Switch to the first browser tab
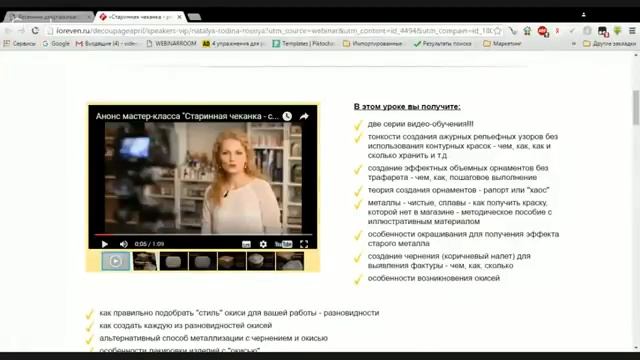 point(48,17)
